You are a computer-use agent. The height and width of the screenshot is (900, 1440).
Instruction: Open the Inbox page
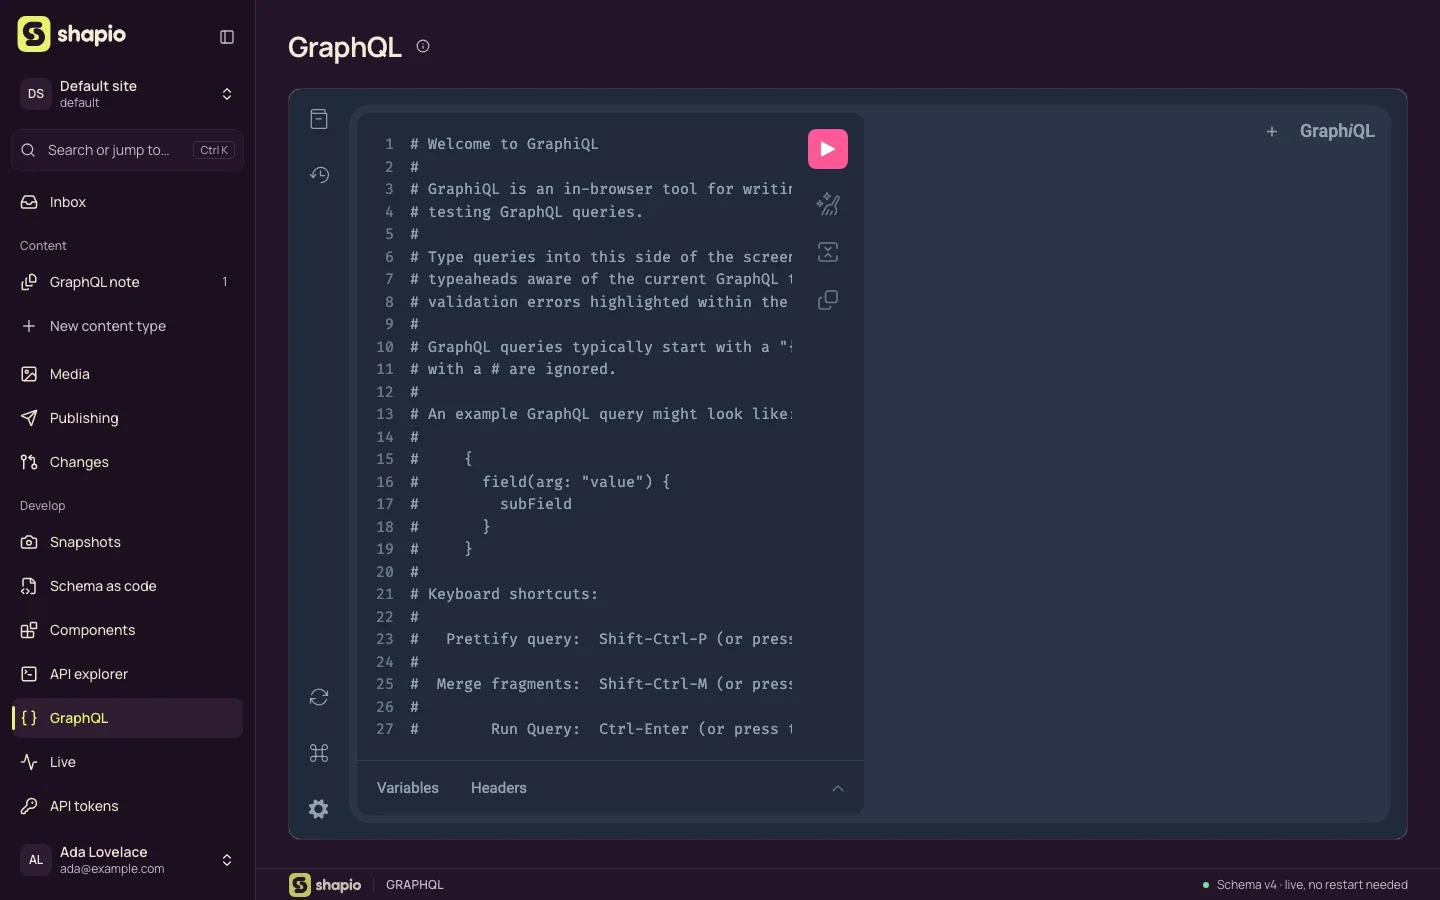pos(128,202)
